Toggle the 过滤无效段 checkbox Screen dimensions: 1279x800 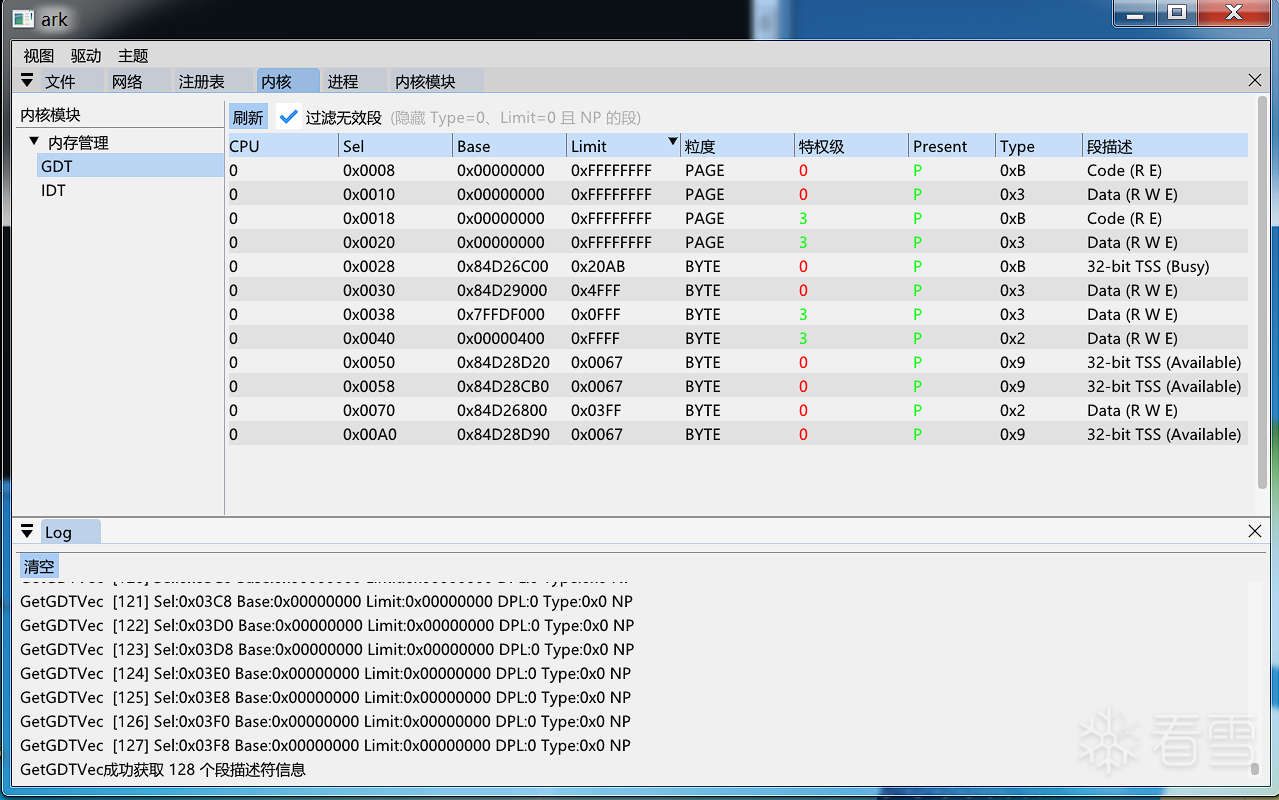click(x=289, y=117)
